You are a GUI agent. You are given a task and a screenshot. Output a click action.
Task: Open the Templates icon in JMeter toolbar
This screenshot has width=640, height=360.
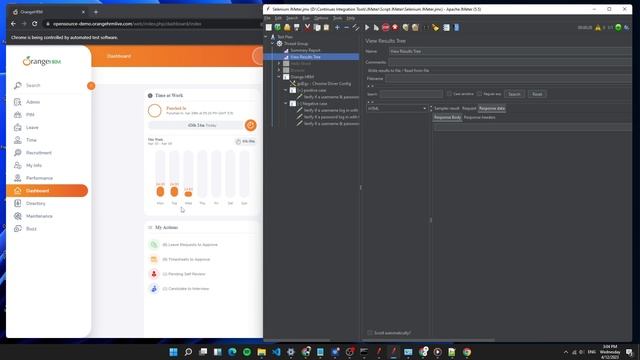(x=278, y=27)
